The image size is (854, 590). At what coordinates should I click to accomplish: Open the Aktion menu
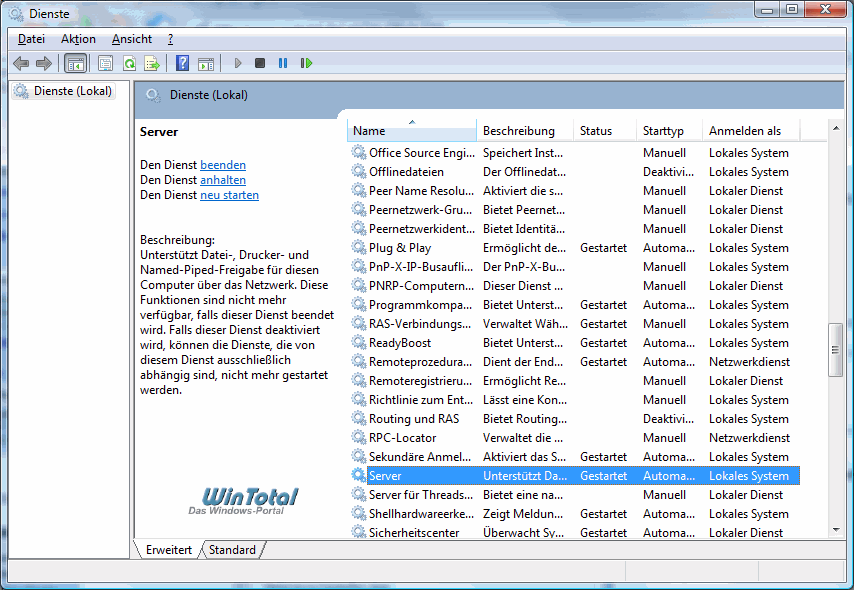78,39
